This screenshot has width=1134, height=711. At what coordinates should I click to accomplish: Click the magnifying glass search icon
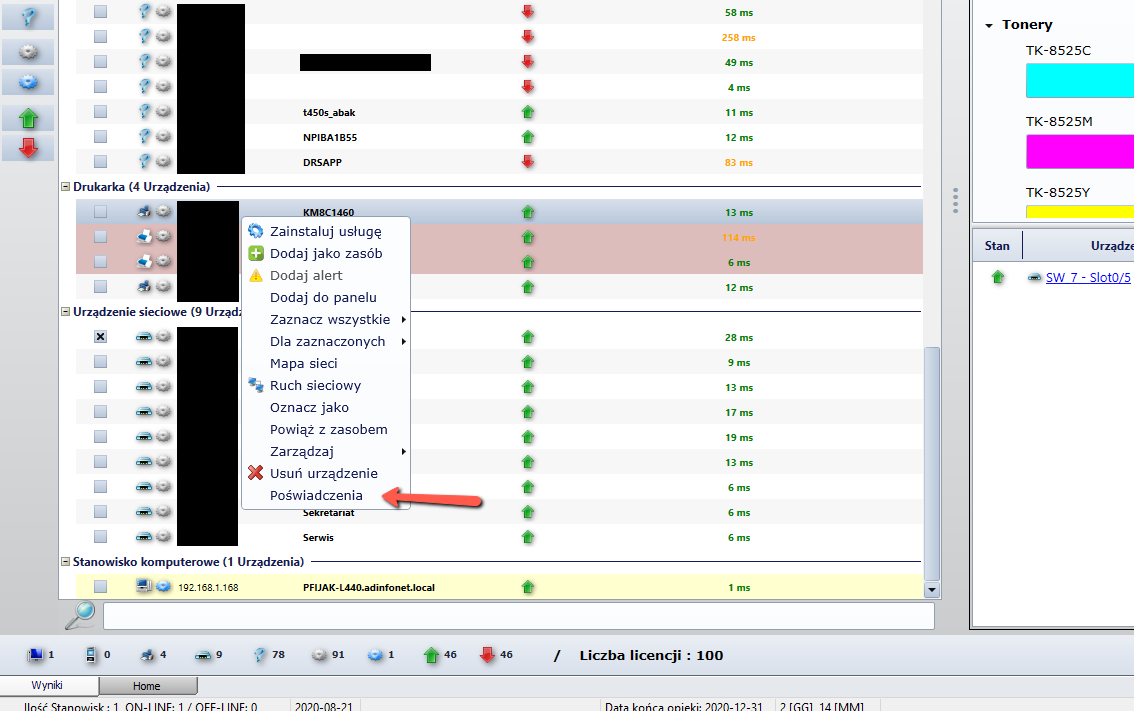79,615
